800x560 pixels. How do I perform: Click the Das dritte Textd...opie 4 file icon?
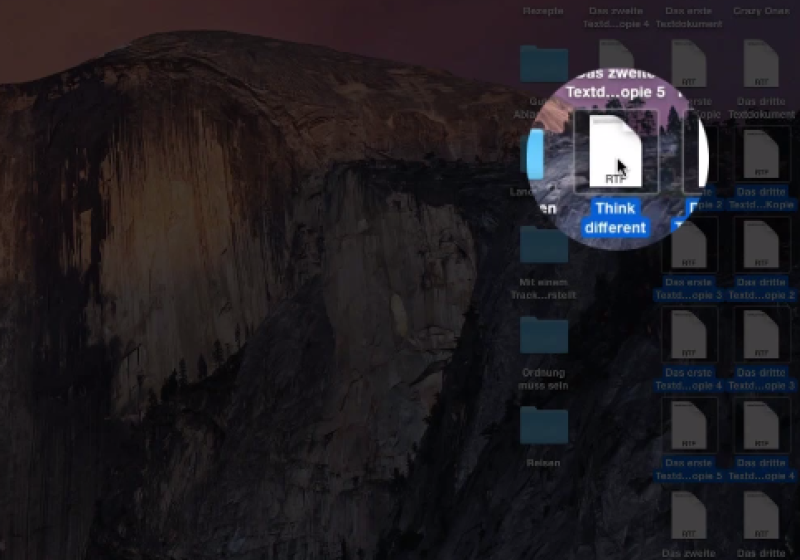click(760, 425)
